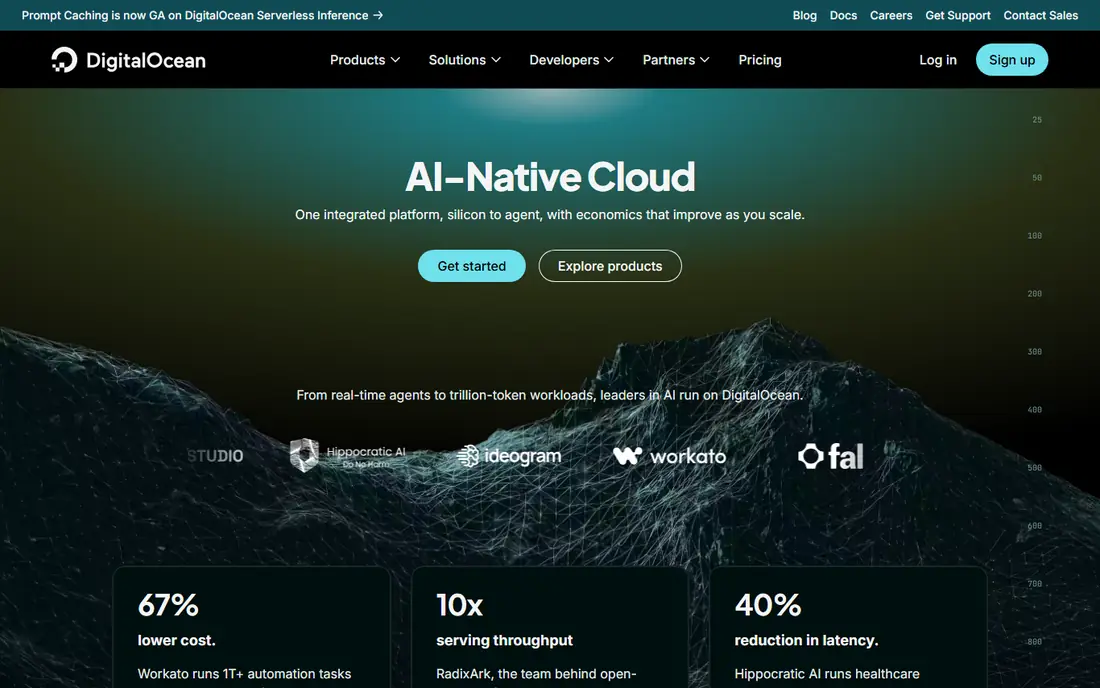Image resolution: width=1100 pixels, height=688 pixels.
Task: Click the DigitalOcean wordmark
Action: (x=146, y=60)
